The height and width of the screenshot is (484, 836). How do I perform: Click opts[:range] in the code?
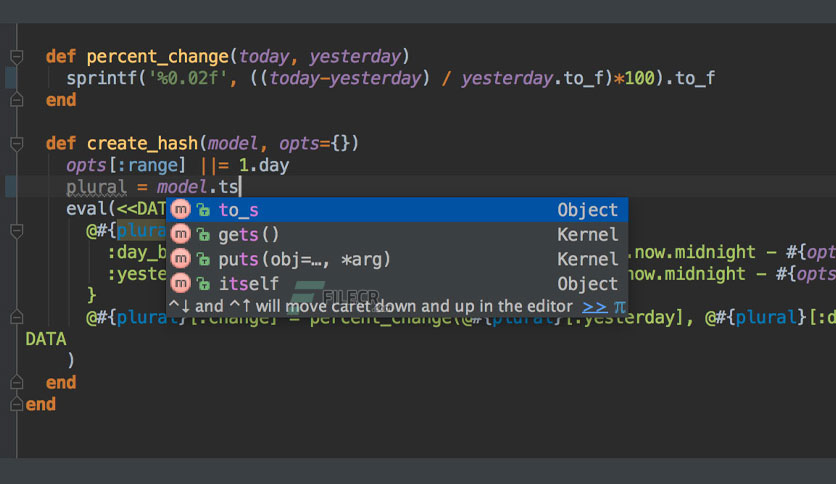[x=126, y=165]
